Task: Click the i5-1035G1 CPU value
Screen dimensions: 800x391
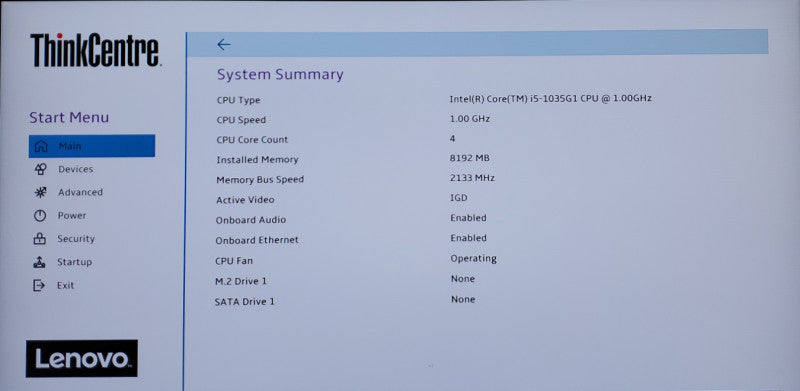Action: [x=551, y=98]
